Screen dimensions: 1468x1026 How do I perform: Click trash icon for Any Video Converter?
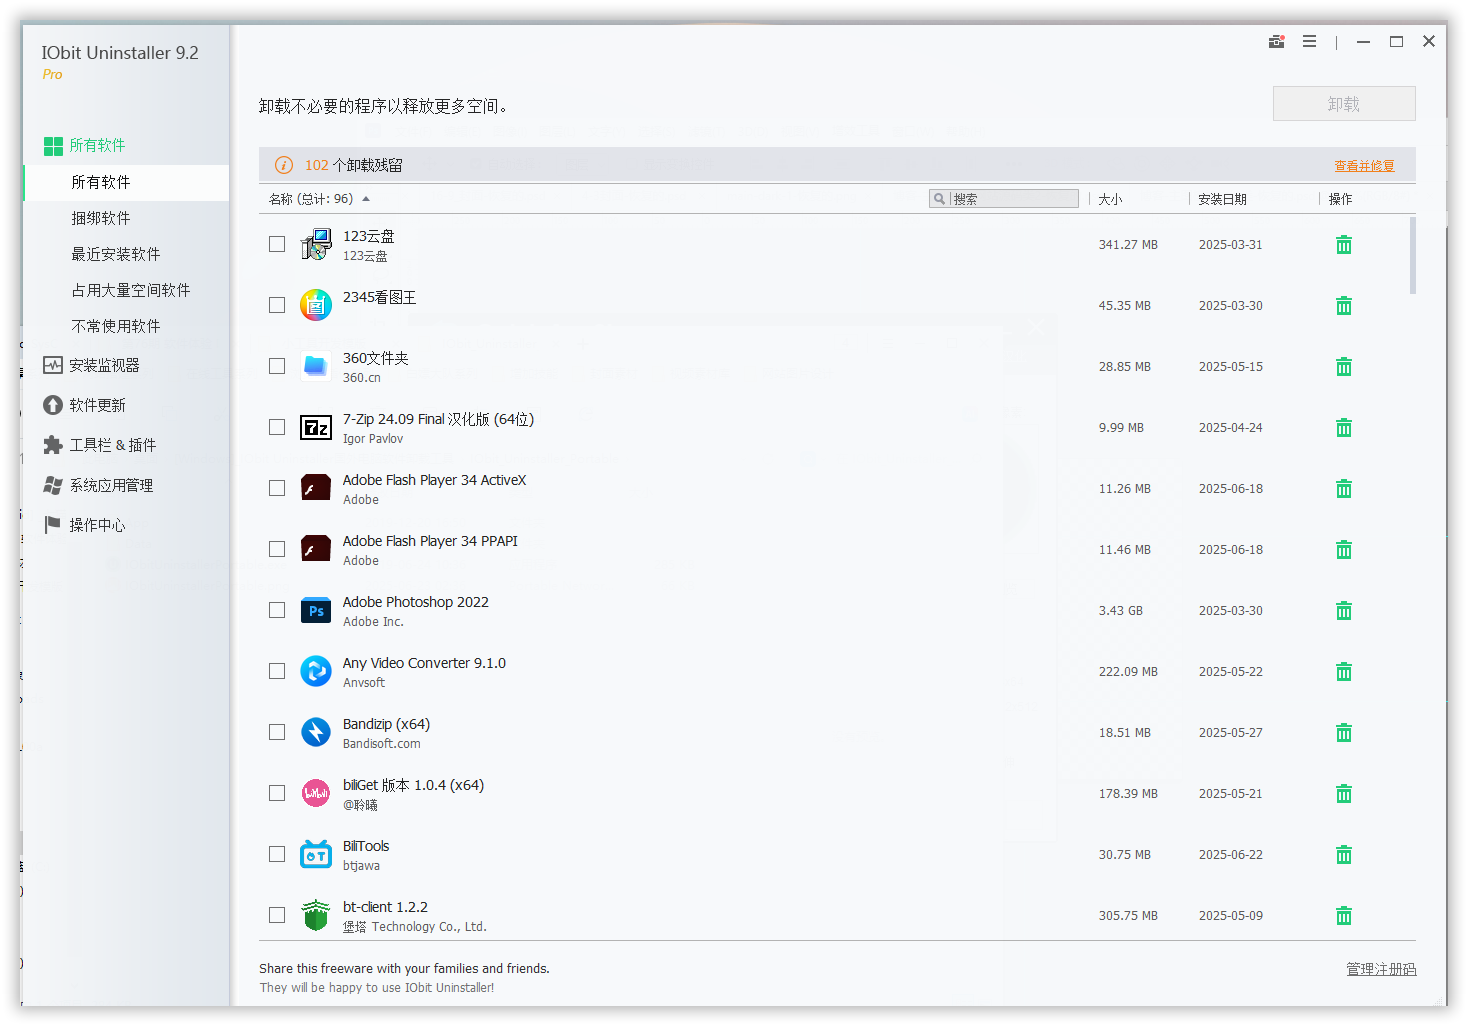click(x=1344, y=672)
